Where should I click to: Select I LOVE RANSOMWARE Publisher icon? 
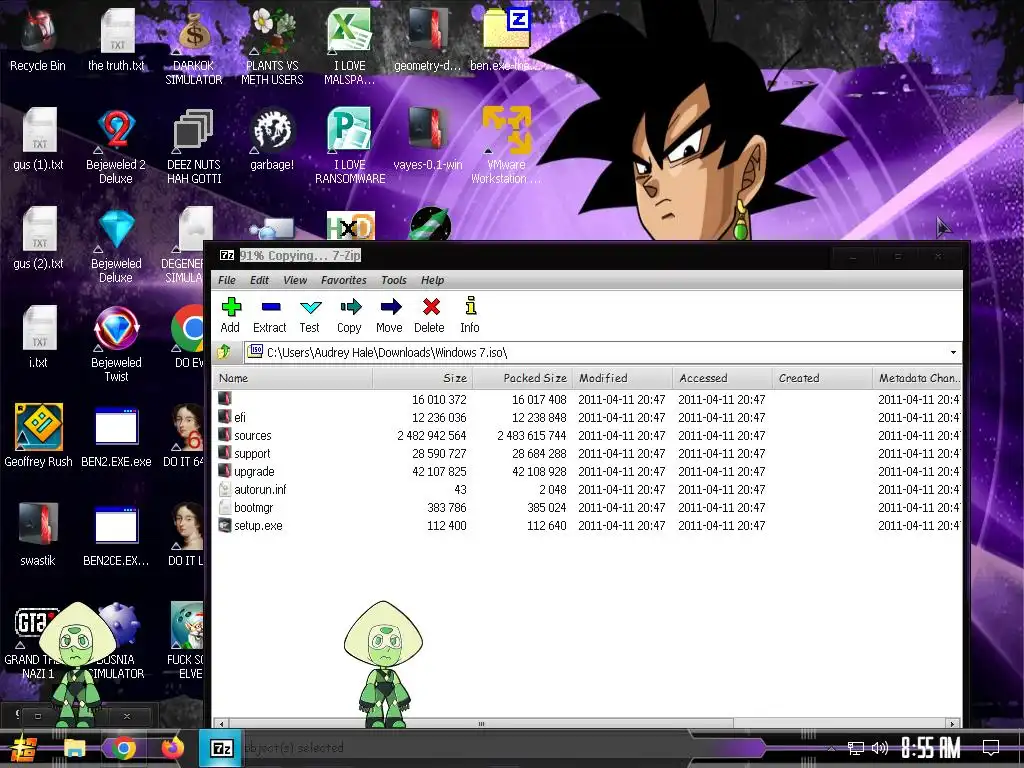point(350,146)
